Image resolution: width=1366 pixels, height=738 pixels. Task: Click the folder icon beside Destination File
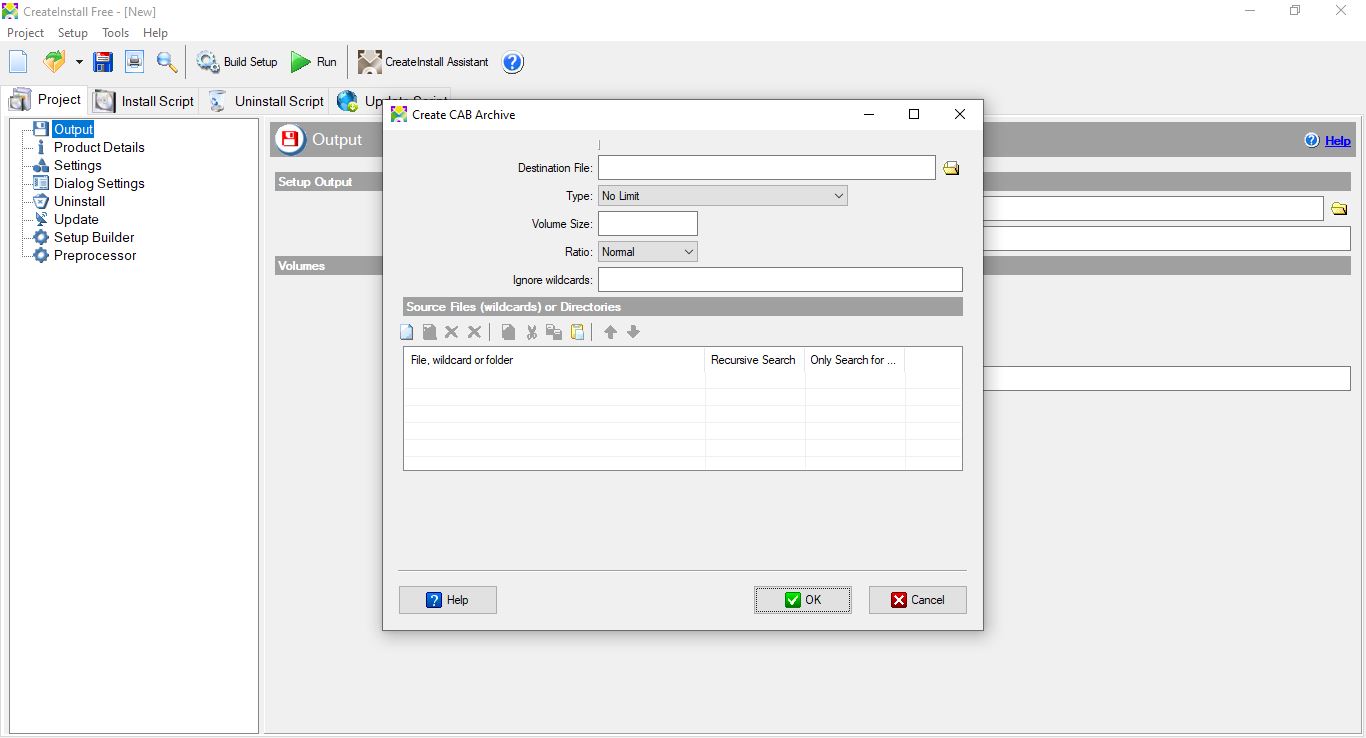951,168
